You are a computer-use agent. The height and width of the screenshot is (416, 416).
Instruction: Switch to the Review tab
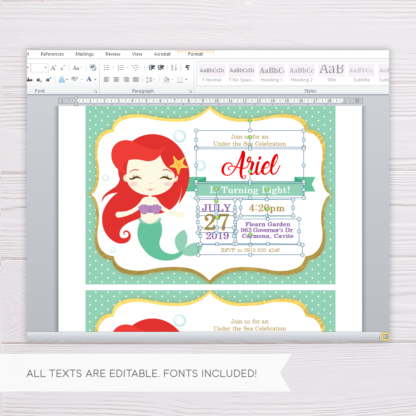(113, 54)
